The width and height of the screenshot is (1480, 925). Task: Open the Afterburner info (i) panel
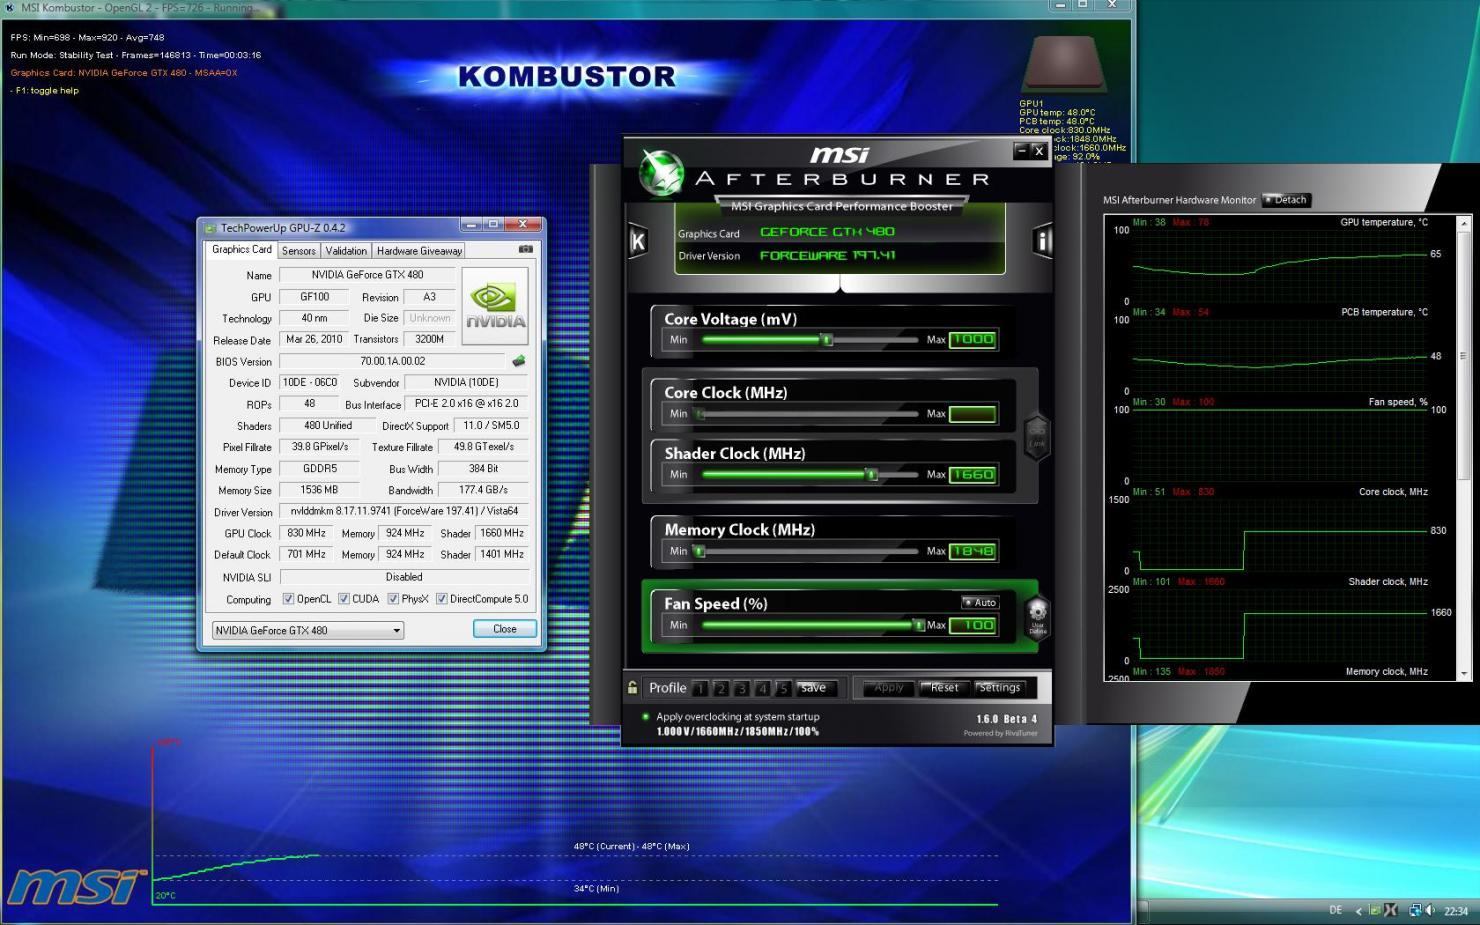tap(1042, 240)
